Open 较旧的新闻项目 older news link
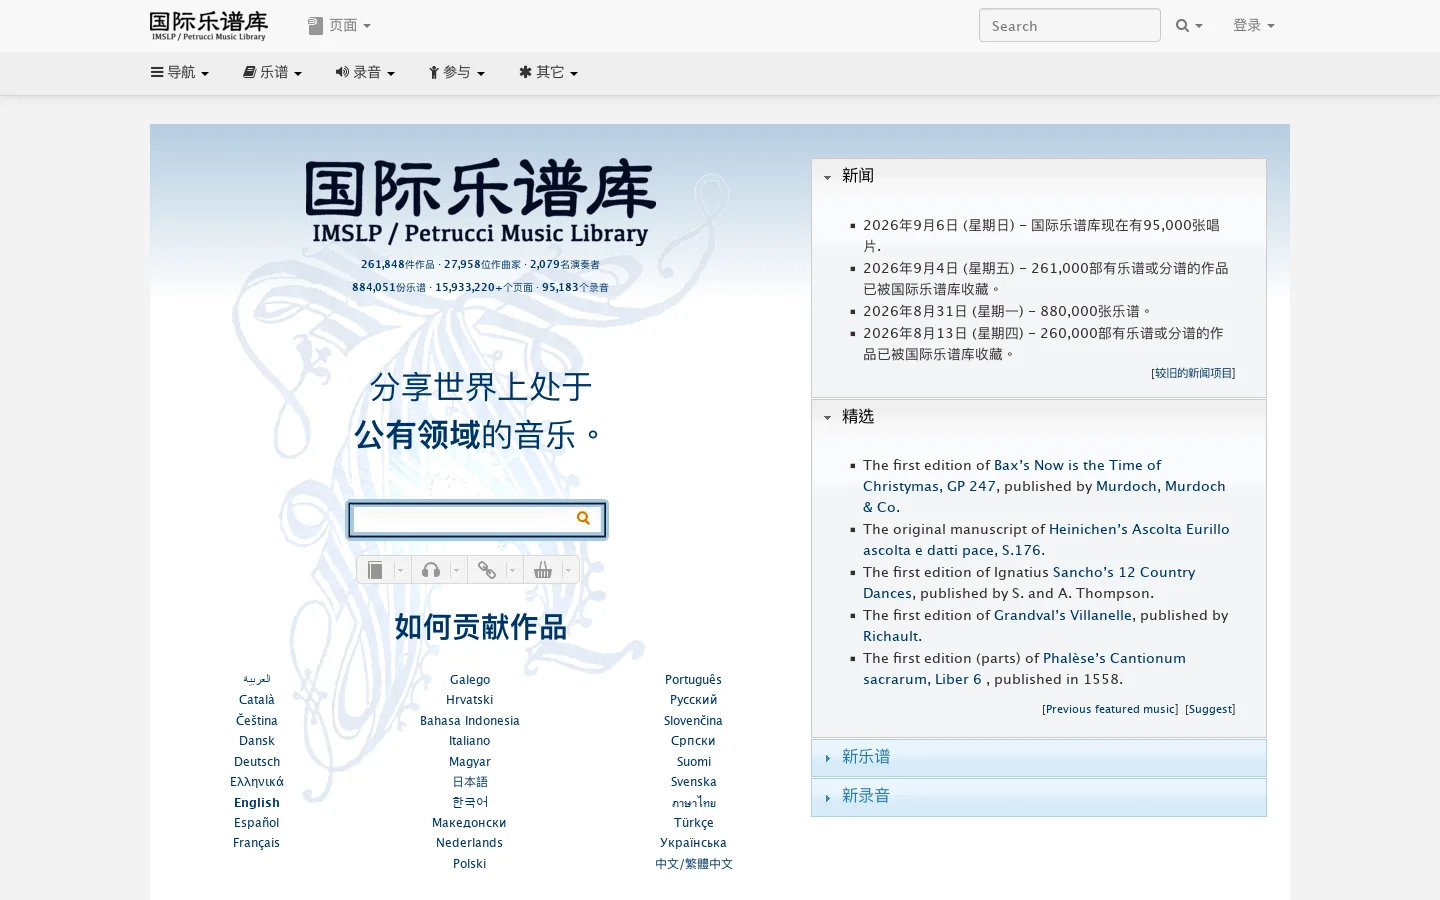Image resolution: width=1440 pixels, height=900 pixels. coord(1193,373)
